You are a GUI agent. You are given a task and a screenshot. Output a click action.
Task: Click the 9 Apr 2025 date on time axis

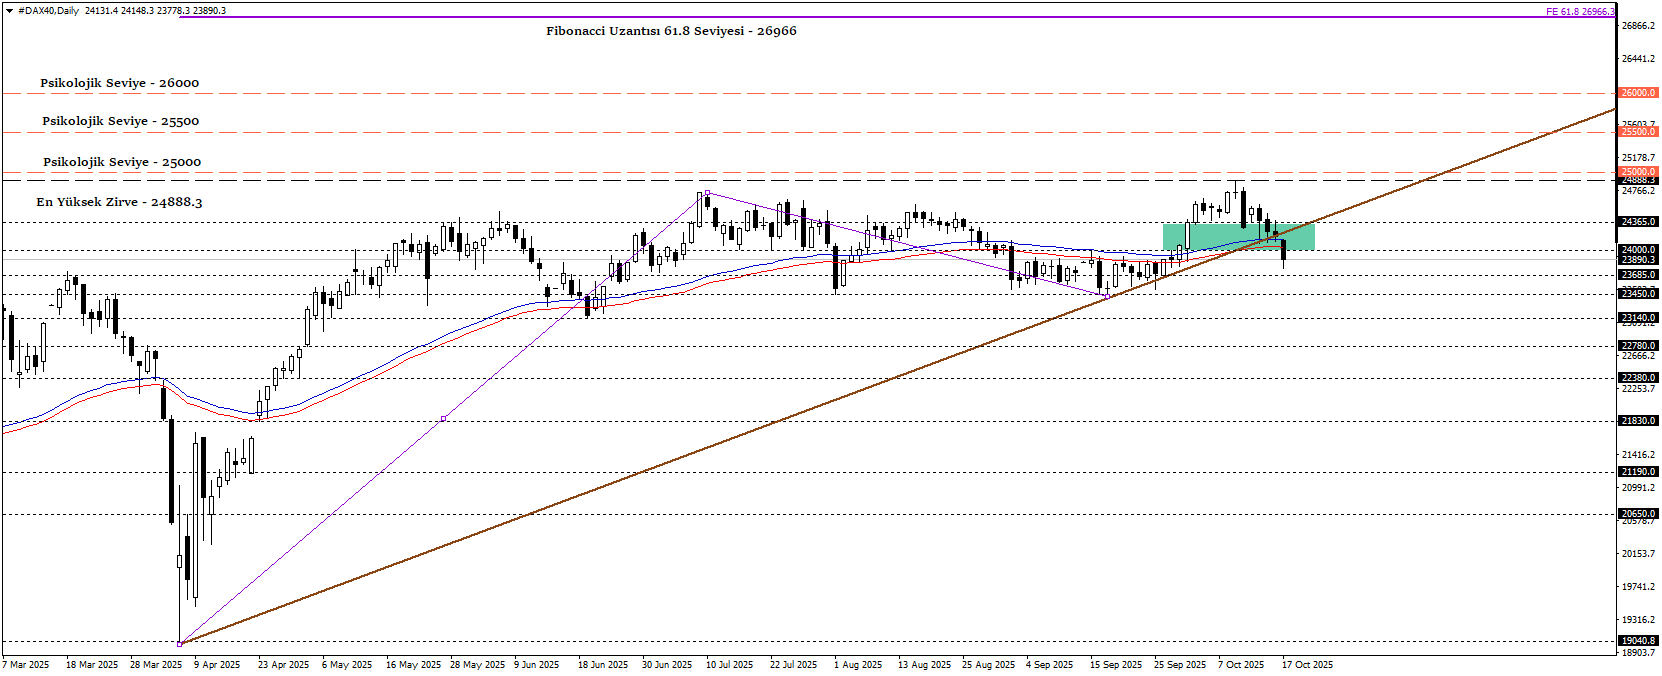pos(217,665)
